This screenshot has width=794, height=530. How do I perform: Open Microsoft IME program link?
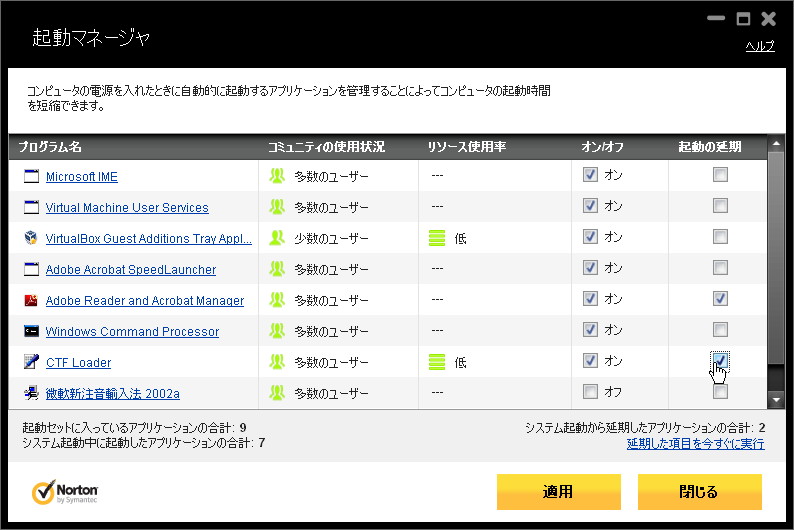(82, 177)
